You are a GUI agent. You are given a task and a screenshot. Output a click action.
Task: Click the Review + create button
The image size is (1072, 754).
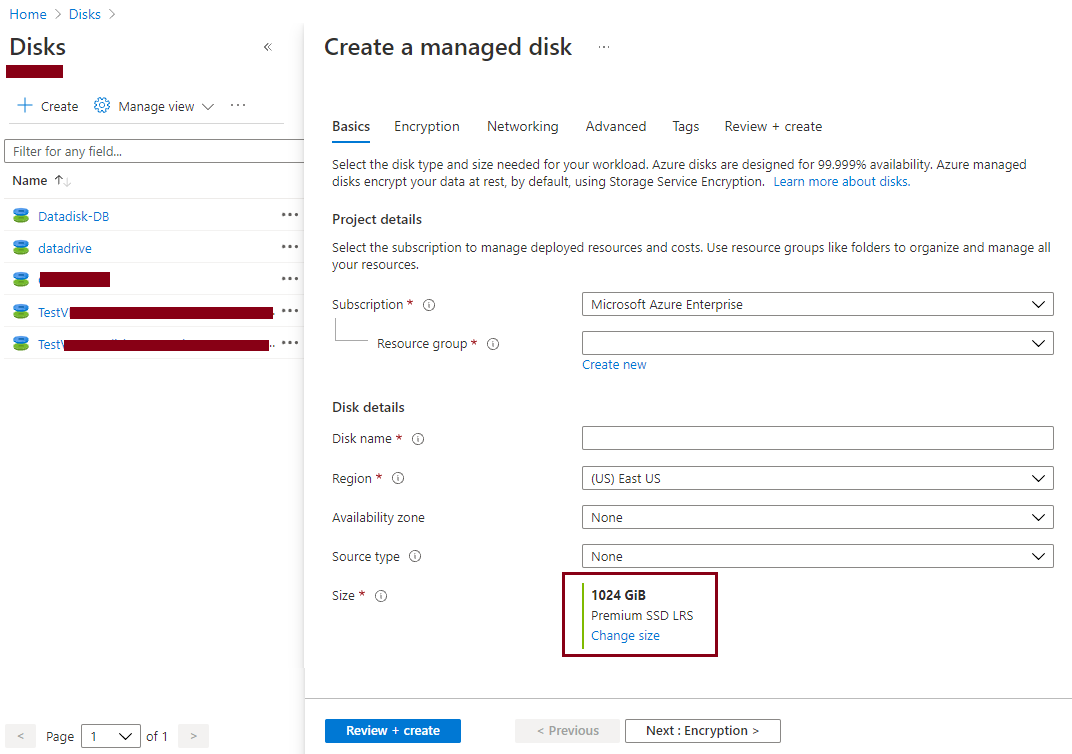pos(392,731)
